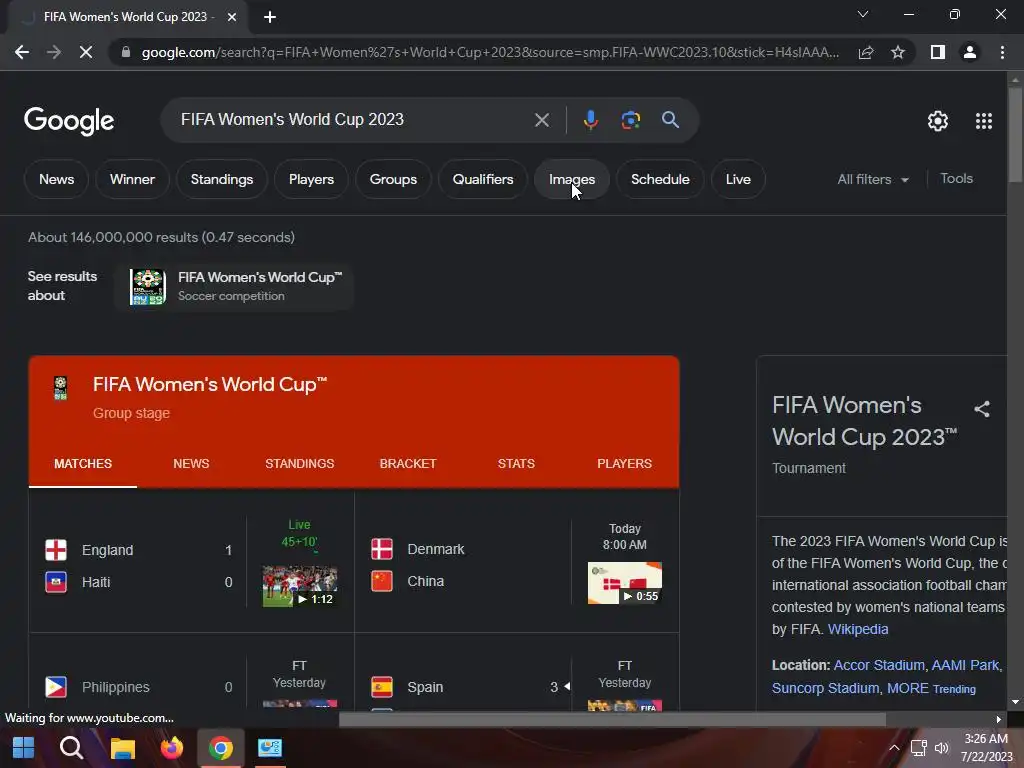Click the vertical page scrollbar
1024x768 pixels.
[1015, 134]
